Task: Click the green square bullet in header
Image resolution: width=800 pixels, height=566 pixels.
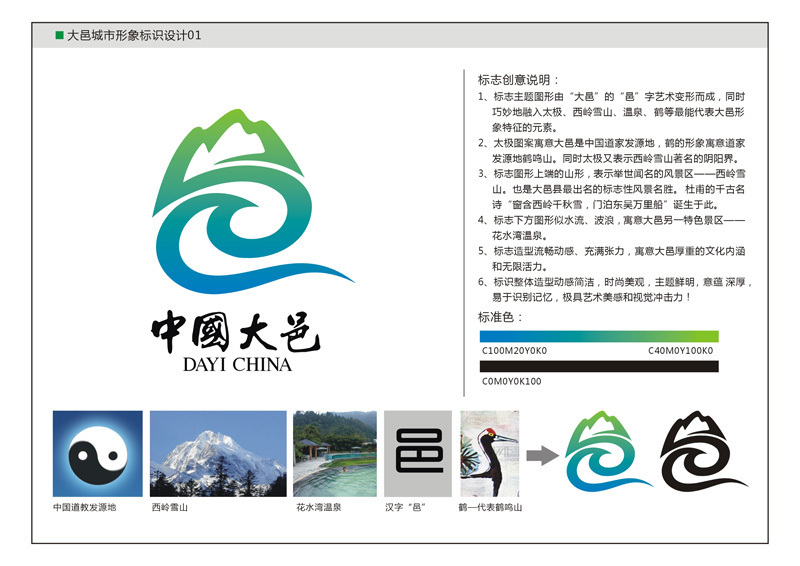Action: (x=59, y=35)
